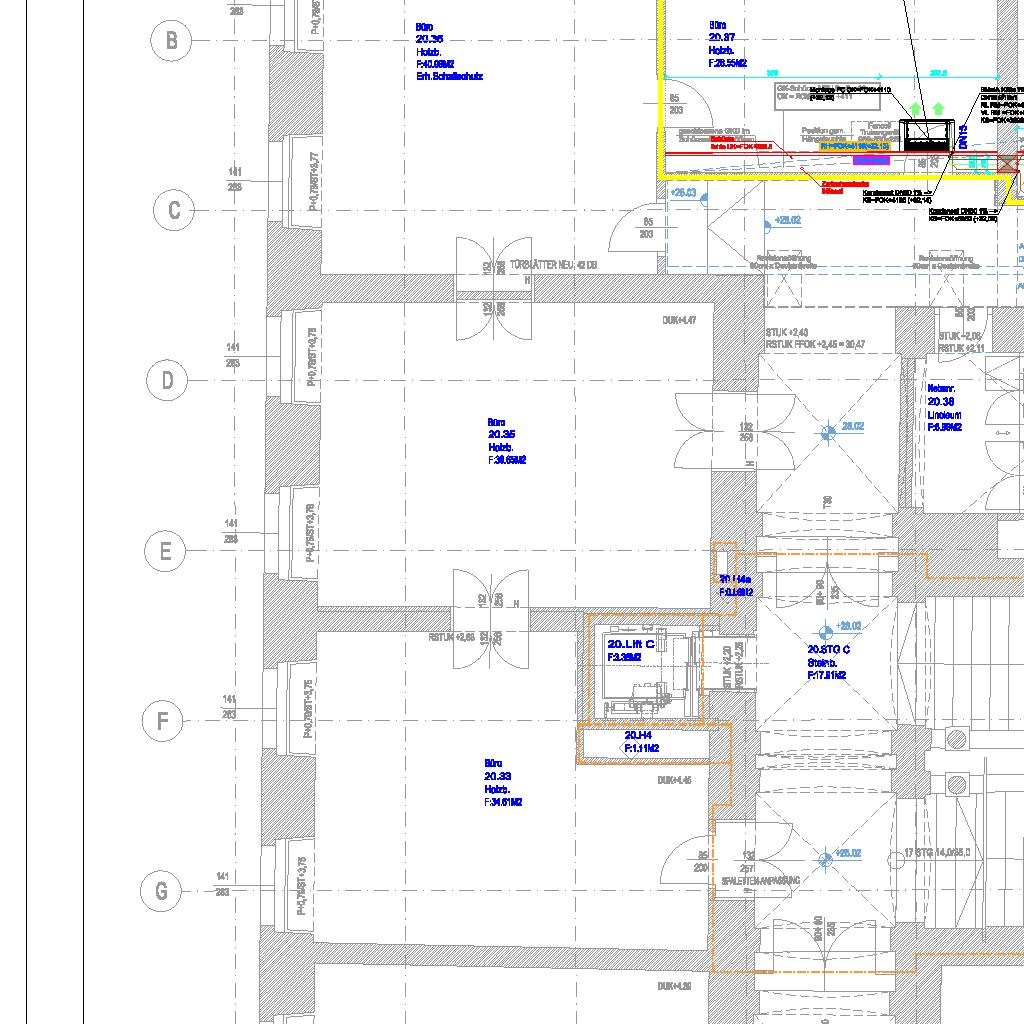Select the grid axis bubble C
1024x1024 pixels.
click(174, 211)
